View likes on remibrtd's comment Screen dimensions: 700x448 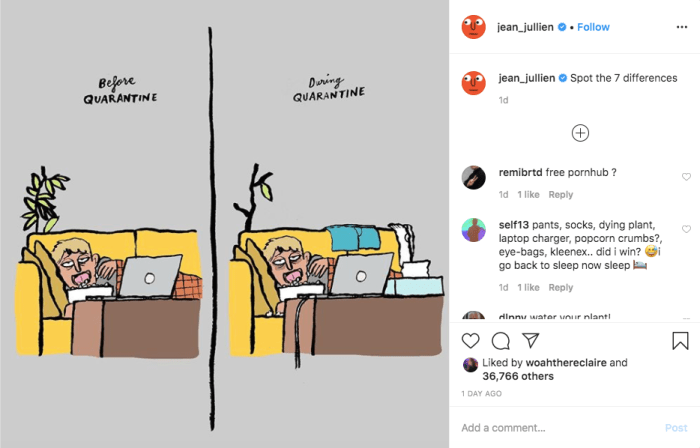(x=528, y=195)
